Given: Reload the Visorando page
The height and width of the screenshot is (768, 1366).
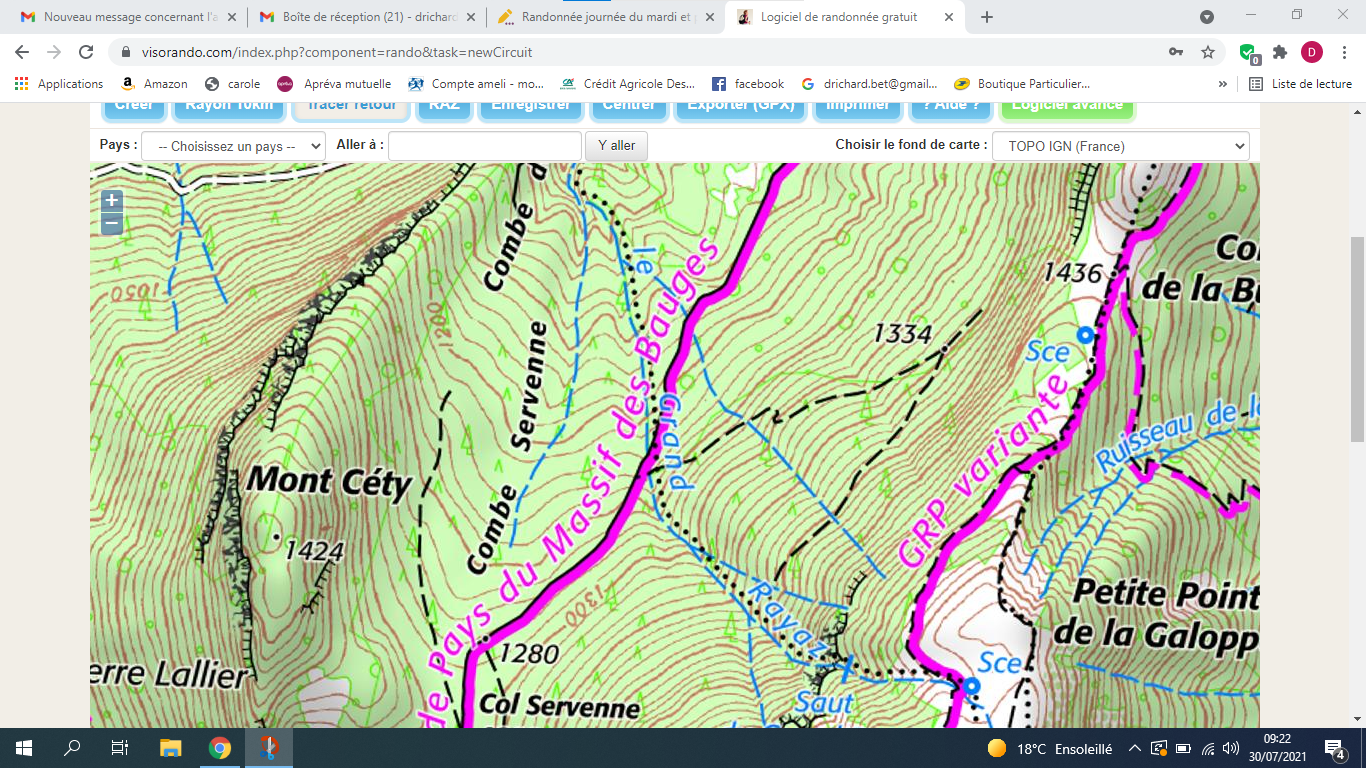Looking at the screenshot, I should (x=87, y=52).
